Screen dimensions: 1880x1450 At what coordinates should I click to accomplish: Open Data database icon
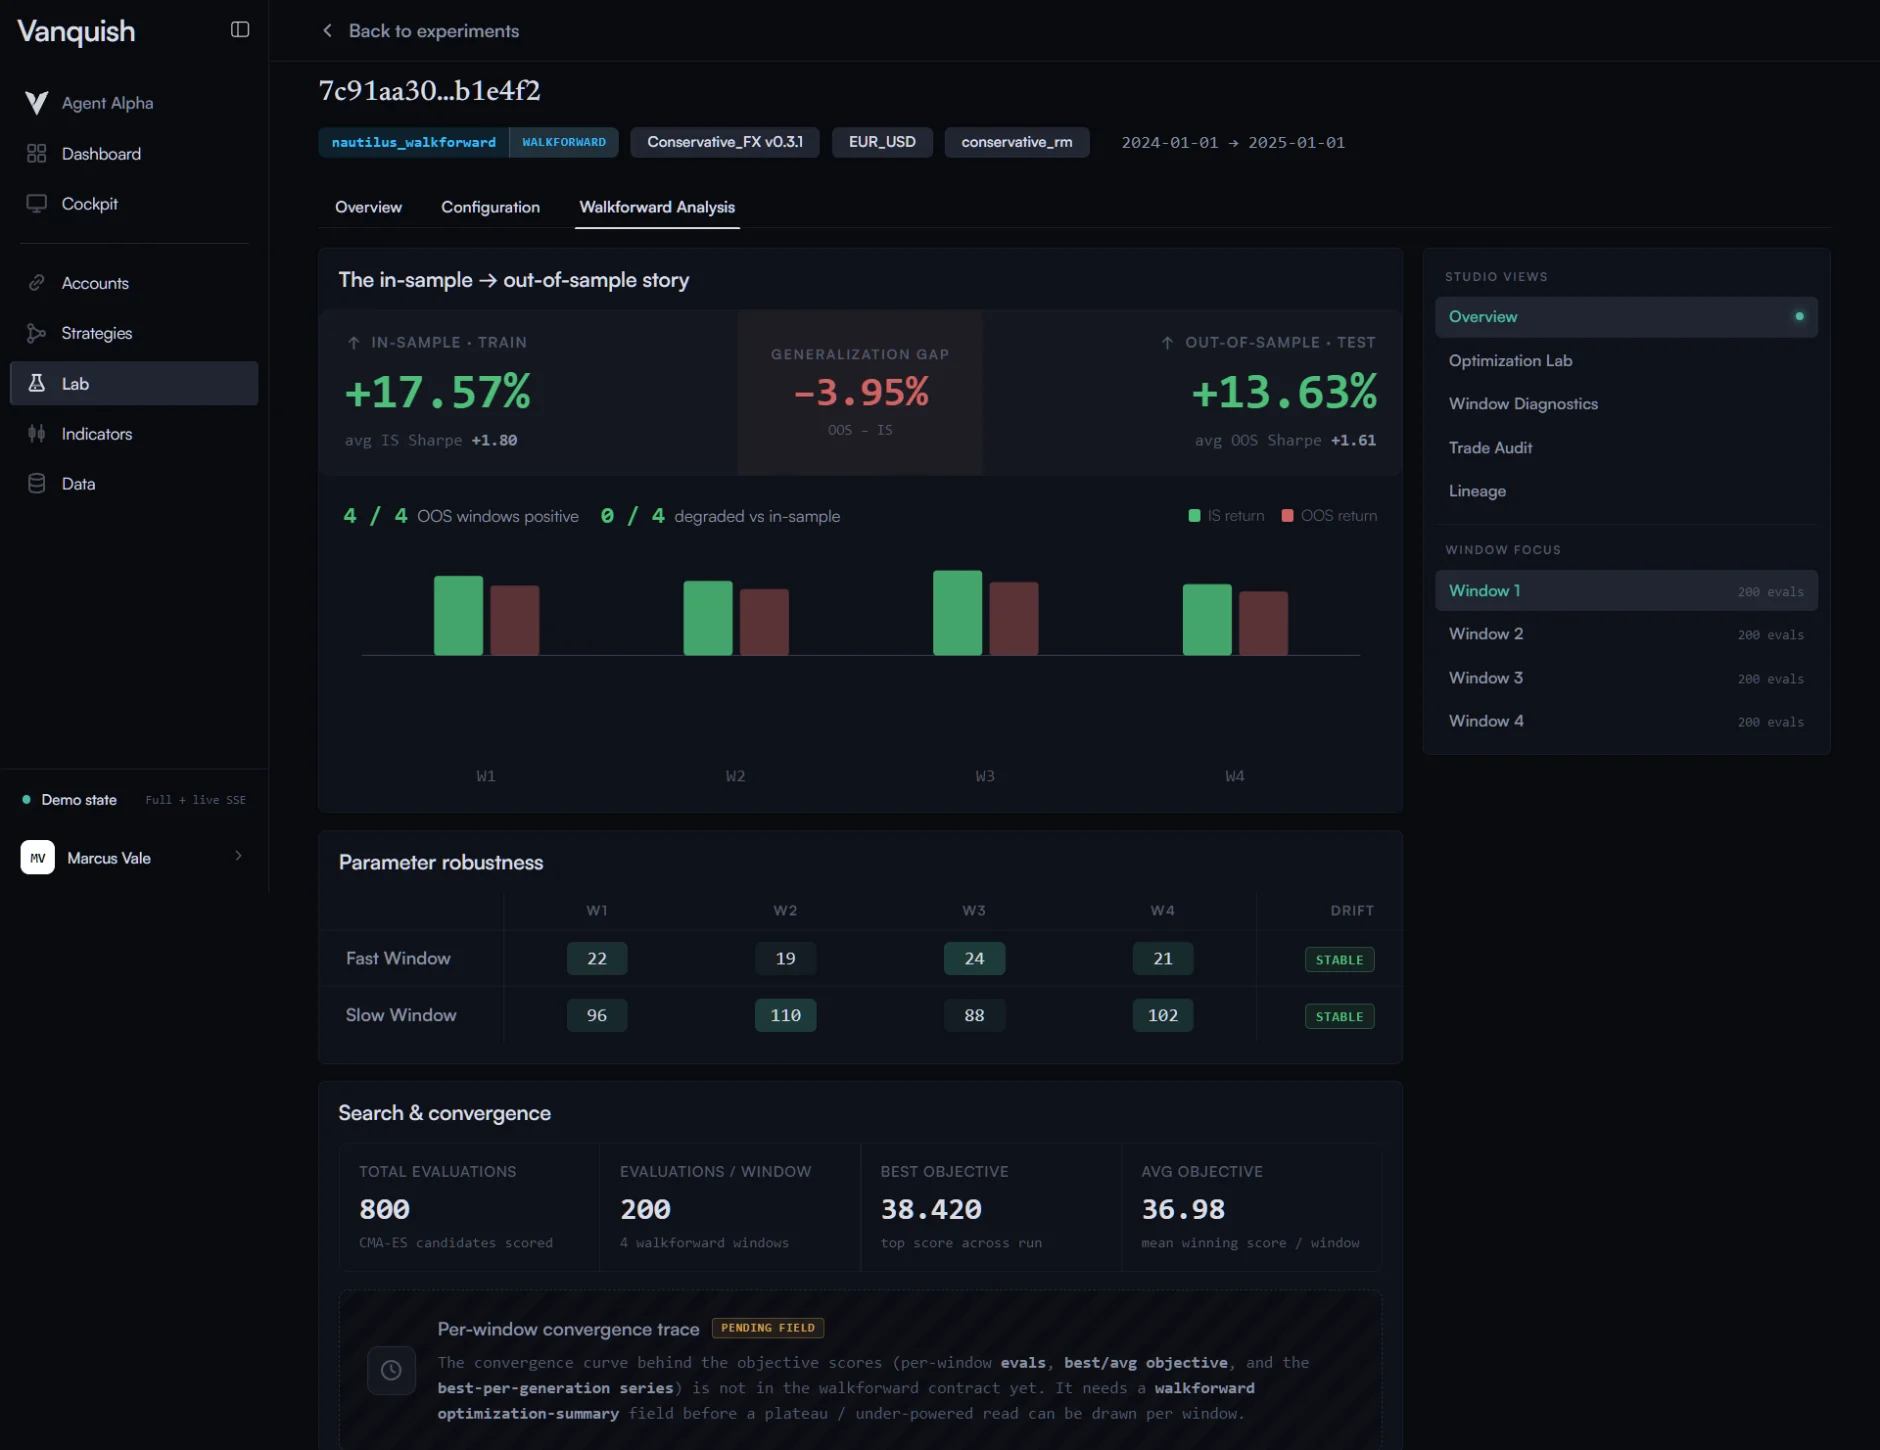[37, 484]
